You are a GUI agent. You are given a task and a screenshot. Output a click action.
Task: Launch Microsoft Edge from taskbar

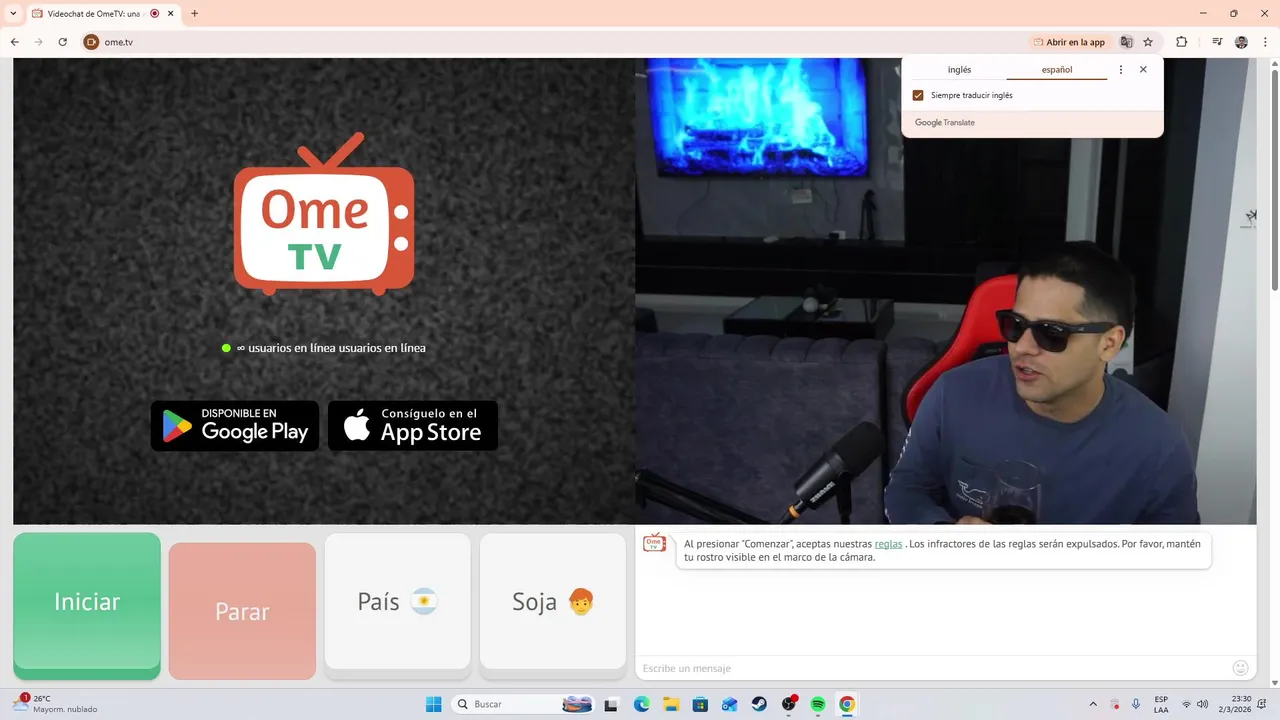(x=641, y=704)
